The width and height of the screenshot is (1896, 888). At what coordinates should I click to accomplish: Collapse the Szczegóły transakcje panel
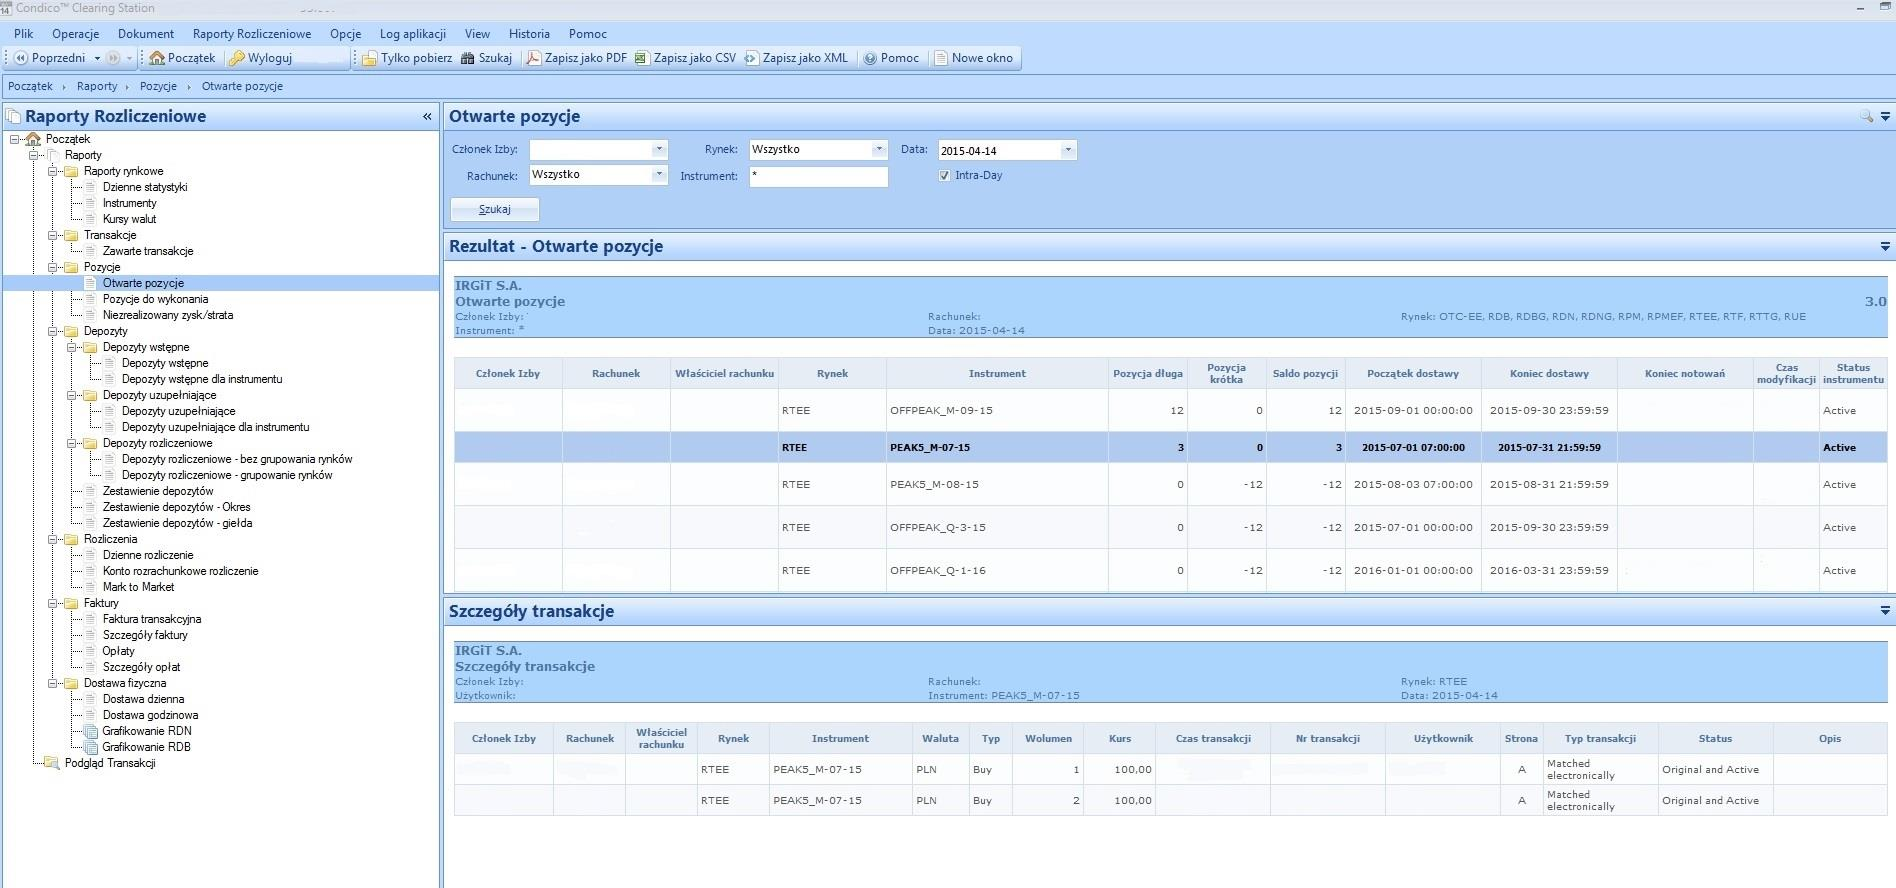coord(1885,610)
